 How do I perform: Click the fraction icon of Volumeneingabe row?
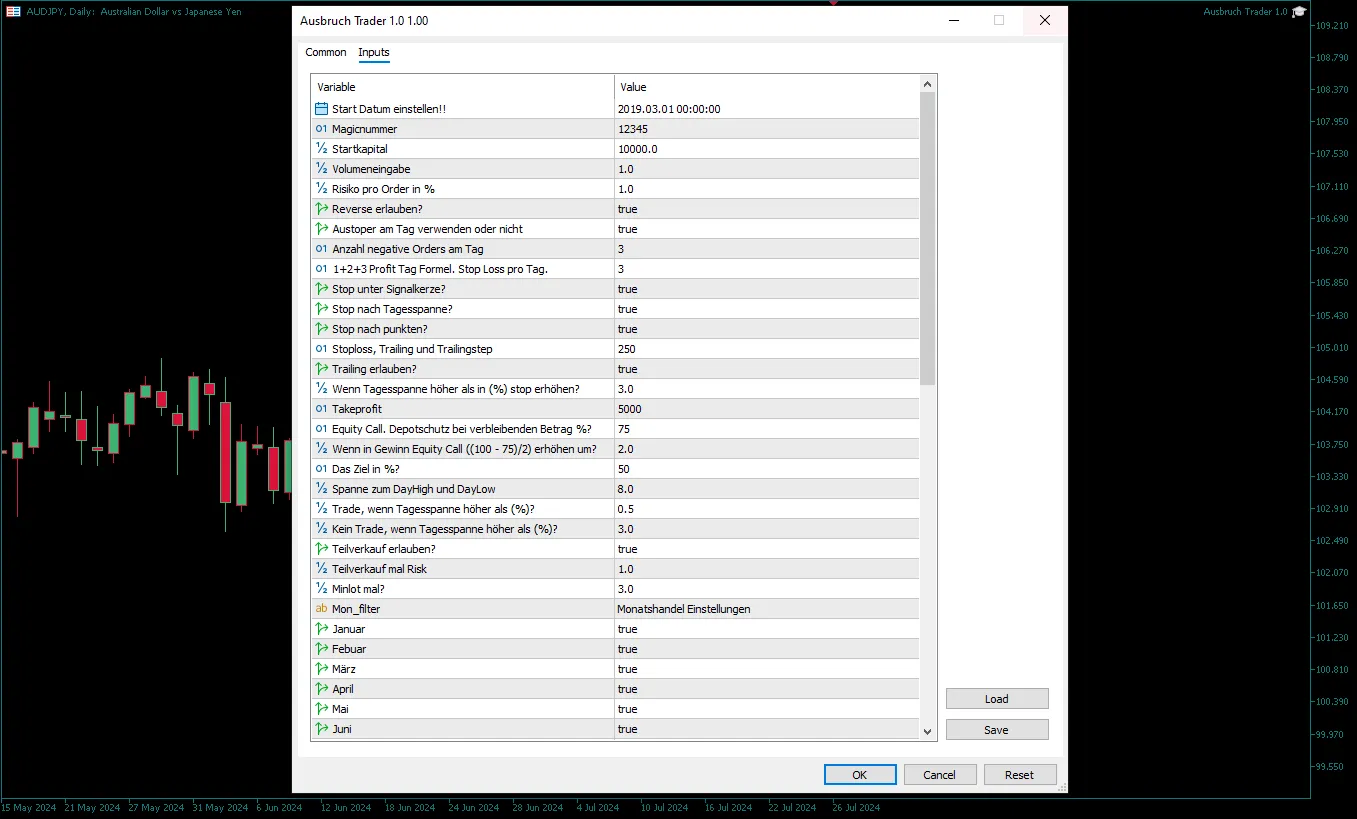(322, 169)
